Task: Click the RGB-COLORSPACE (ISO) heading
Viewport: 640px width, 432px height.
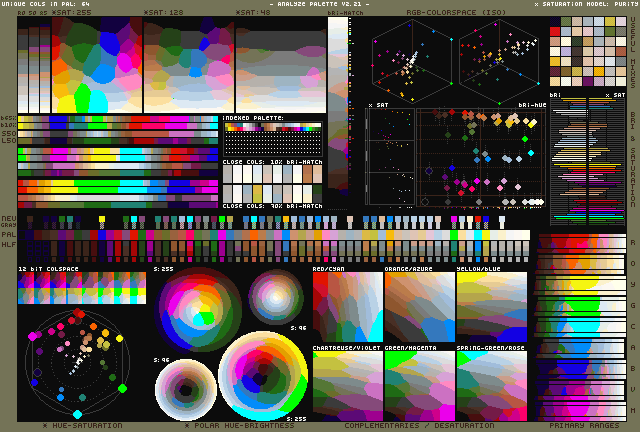Action: click(x=456, y=13)
